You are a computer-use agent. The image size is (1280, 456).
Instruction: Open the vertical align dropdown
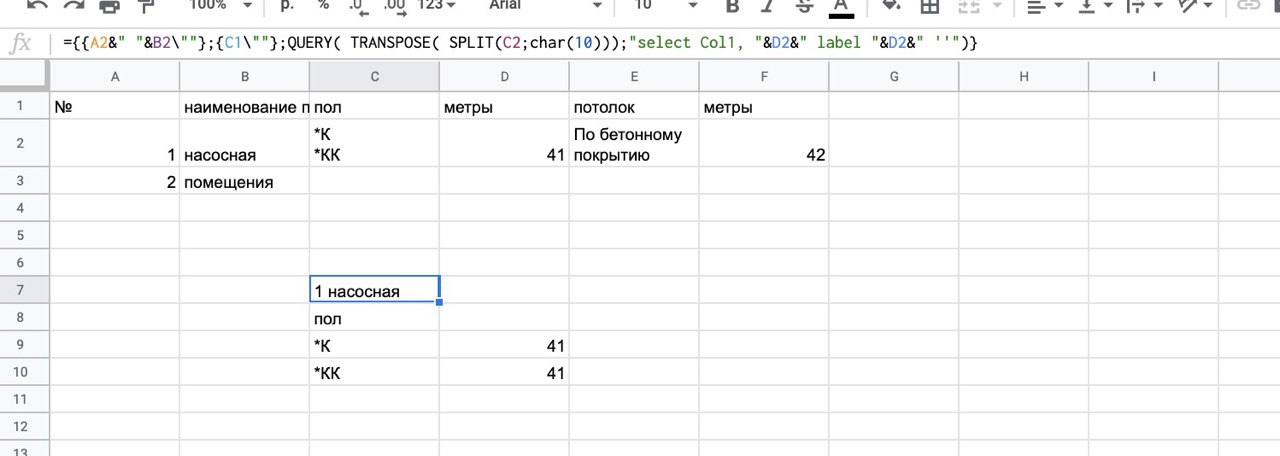[1095, 6]
